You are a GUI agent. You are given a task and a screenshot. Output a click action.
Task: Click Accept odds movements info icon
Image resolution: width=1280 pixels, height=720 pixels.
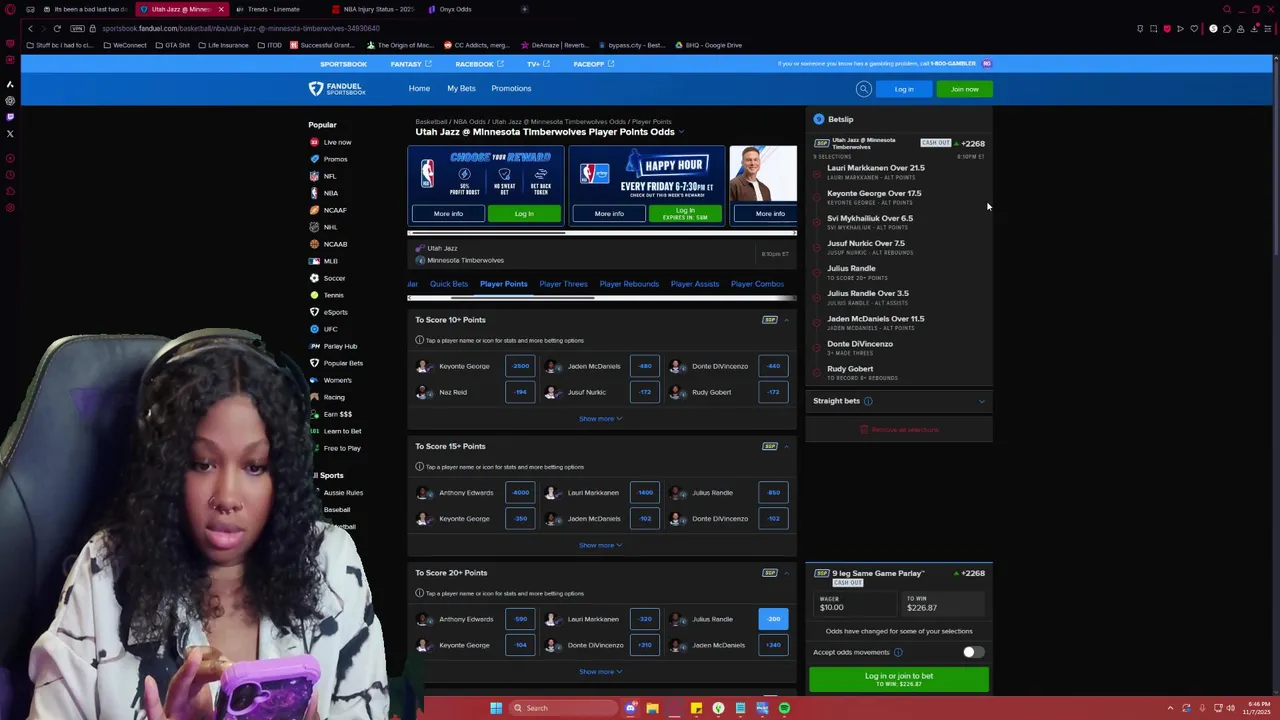(898, 652)
